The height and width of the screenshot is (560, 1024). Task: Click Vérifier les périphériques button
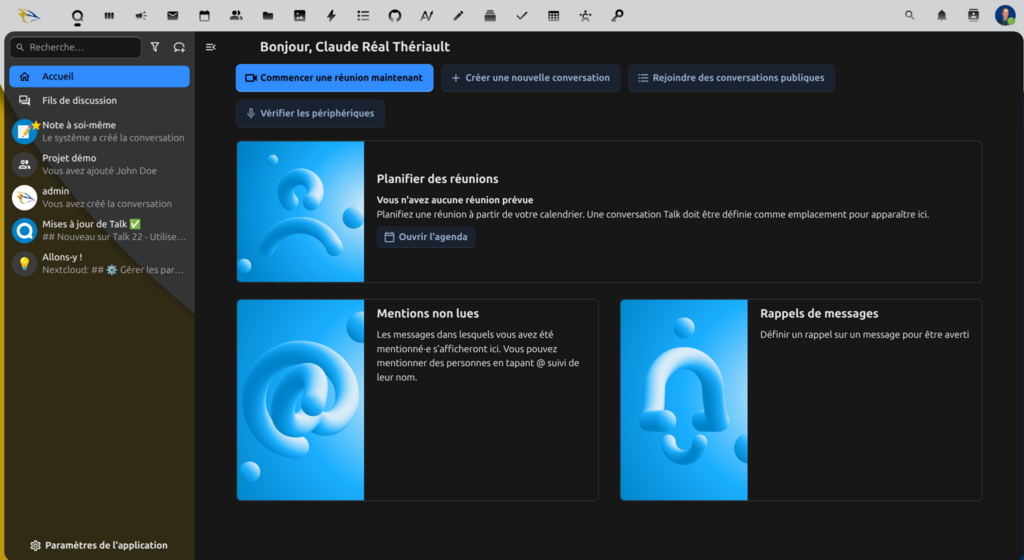point(310,113)
